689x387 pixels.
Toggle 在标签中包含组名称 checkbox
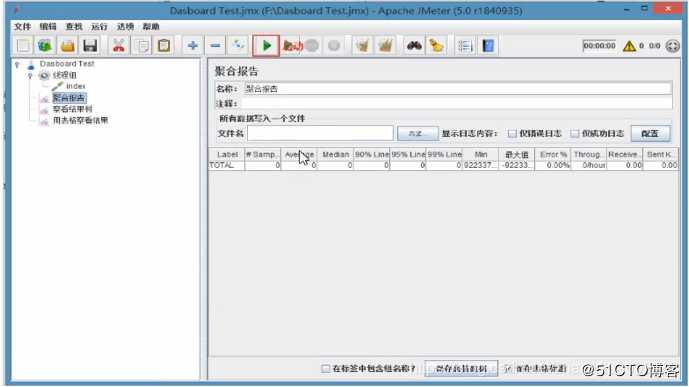[325, 369]
